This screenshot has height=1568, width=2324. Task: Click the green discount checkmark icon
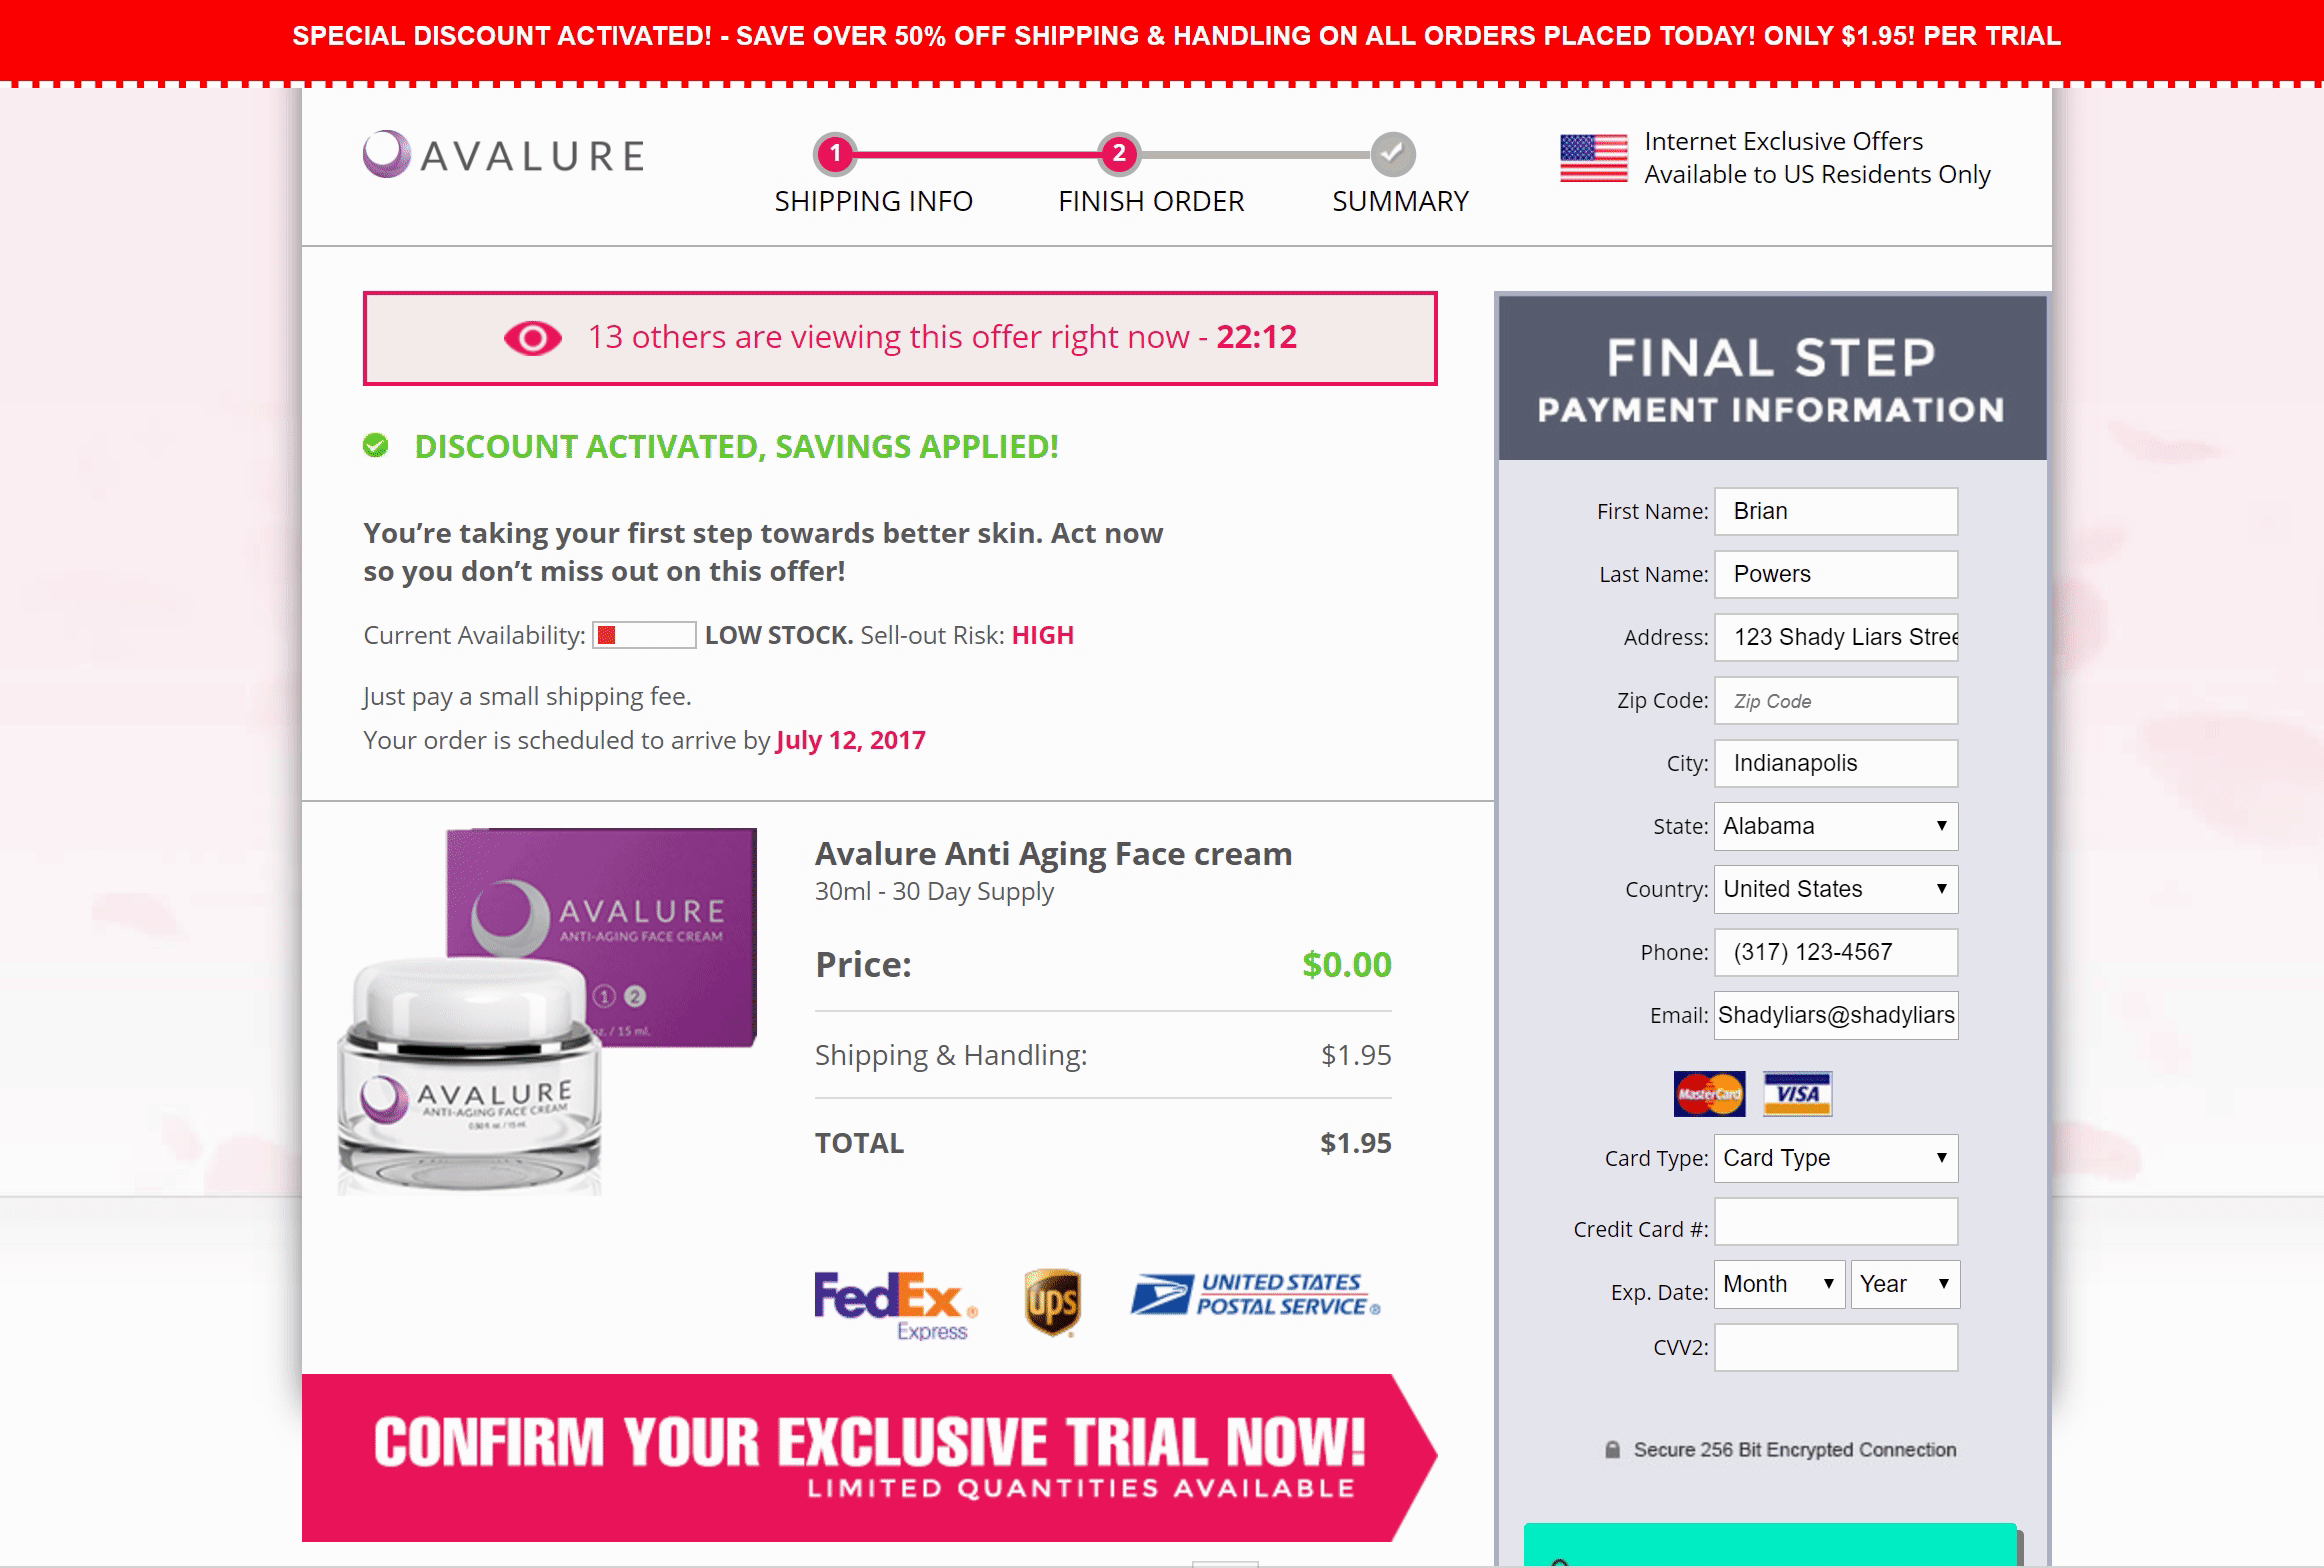(x=375, y=445)
